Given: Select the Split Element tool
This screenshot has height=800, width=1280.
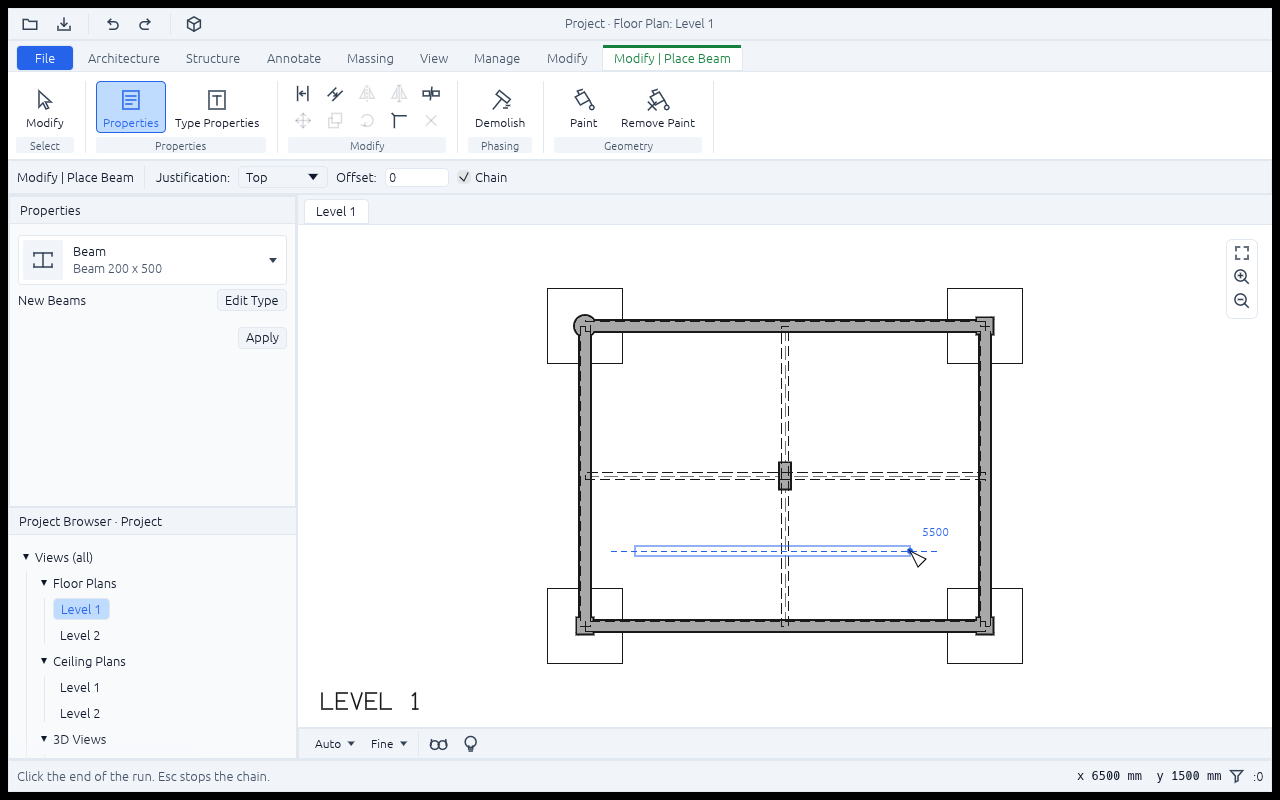Looking at the screenshot, I should [x=431, y=94].
